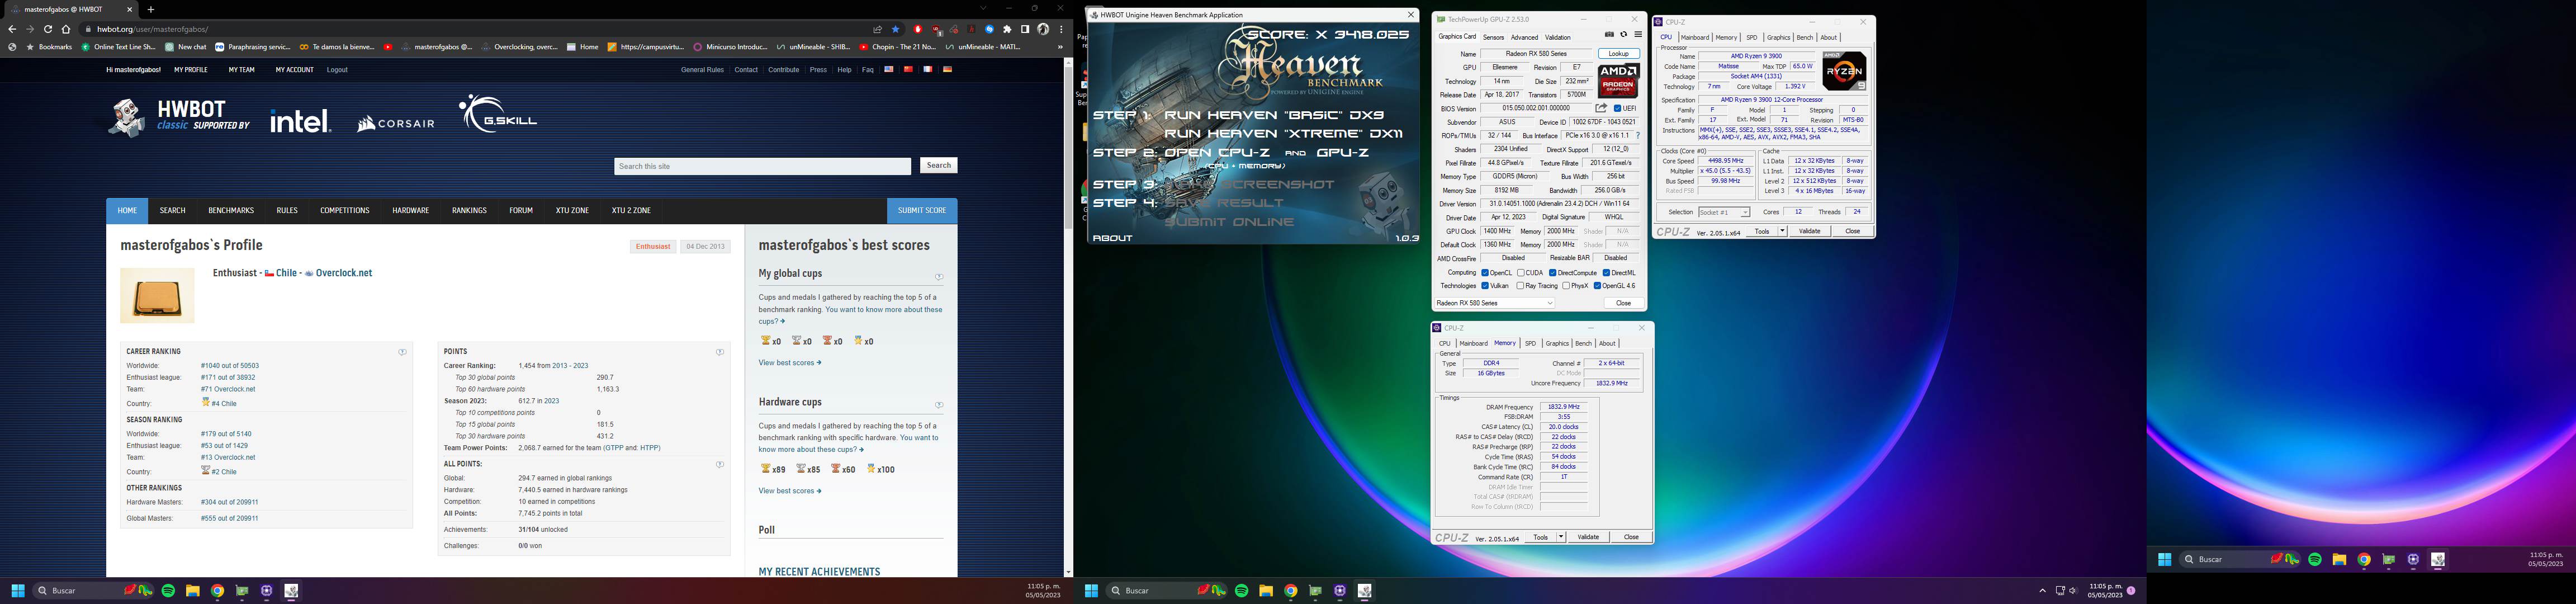Toggle UEFI checkbox in GPU-Z
Viewport: 2576px width, 604px height.
point(1617,108)
